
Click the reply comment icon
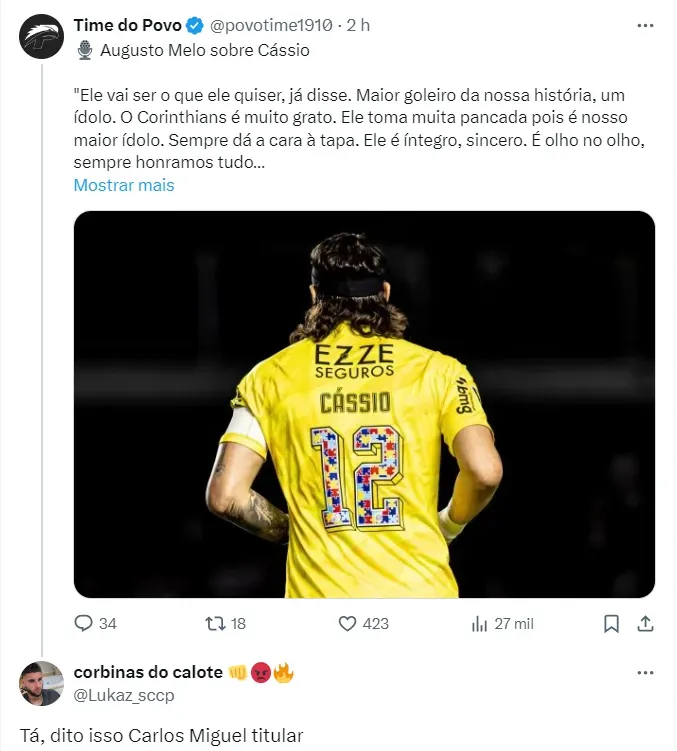[84, 623]
